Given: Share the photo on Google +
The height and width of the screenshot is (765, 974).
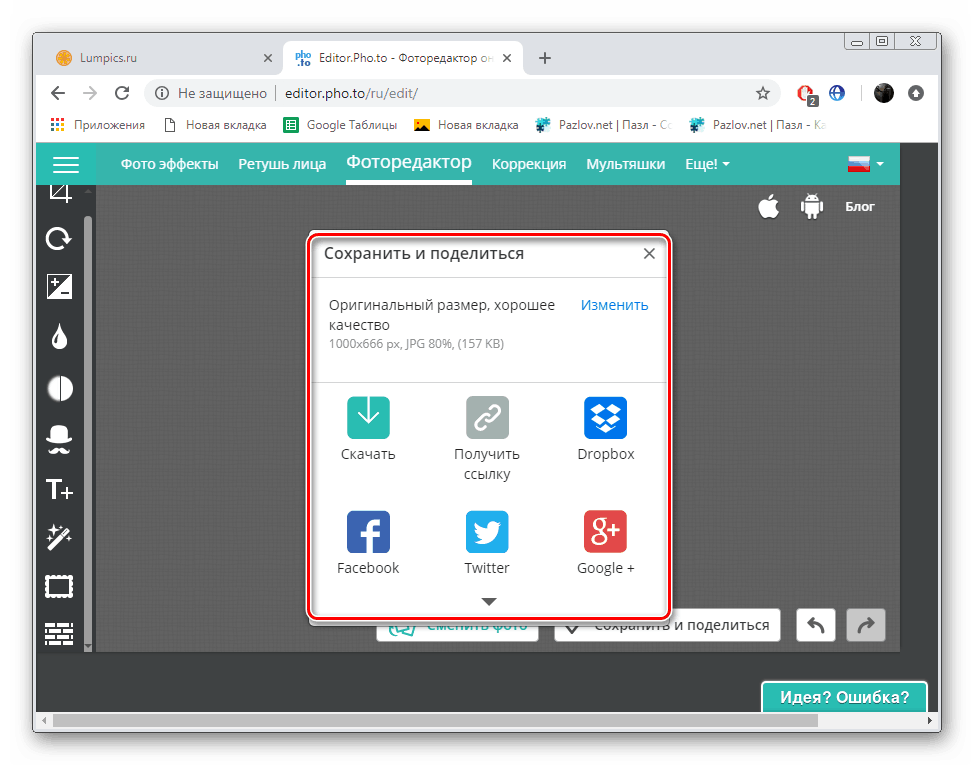Looking at the screenshot, I should 605,532.
